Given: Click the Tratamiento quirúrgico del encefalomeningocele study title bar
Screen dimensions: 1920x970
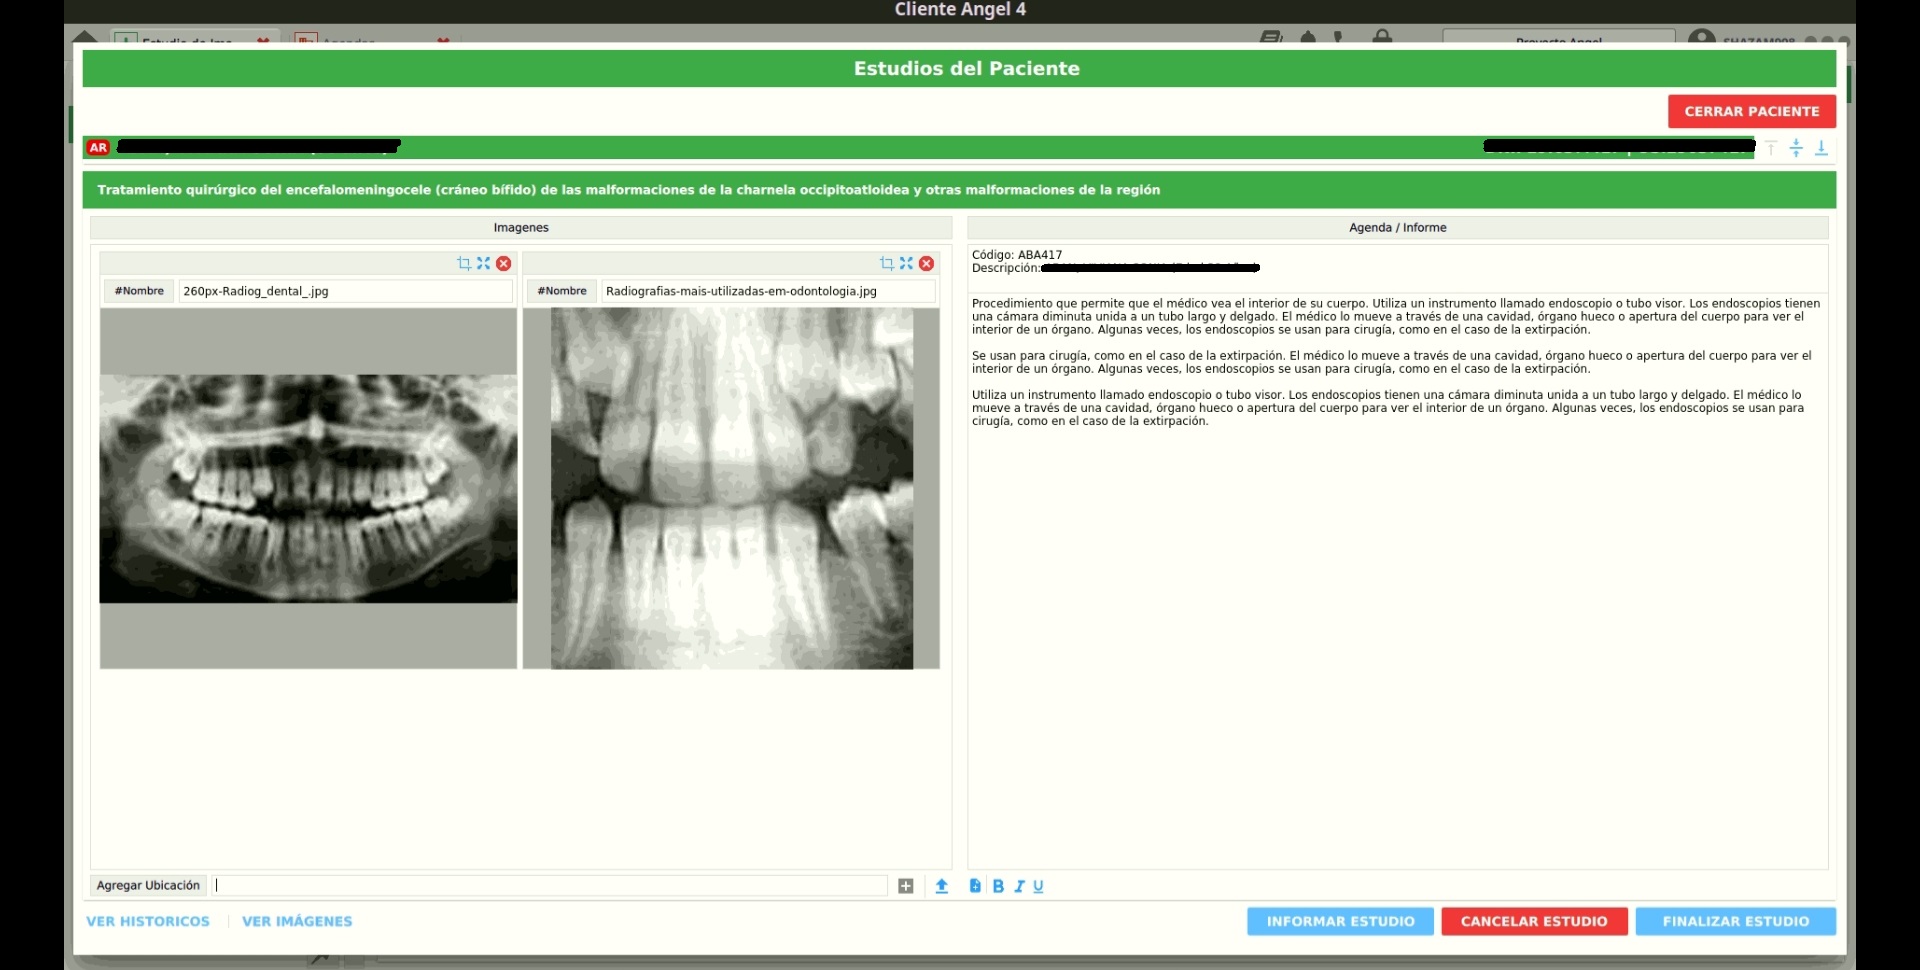Looking at the screenshot, I should (x=959, y=190).
